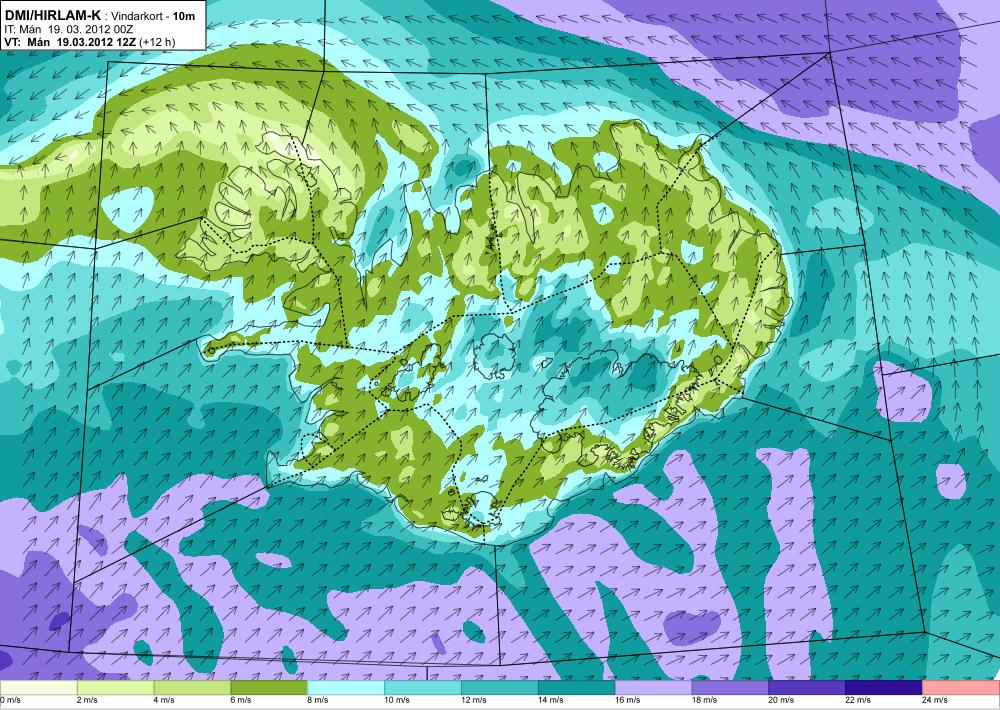Click the '16 m/s' legend label

(x=628, y=700)
